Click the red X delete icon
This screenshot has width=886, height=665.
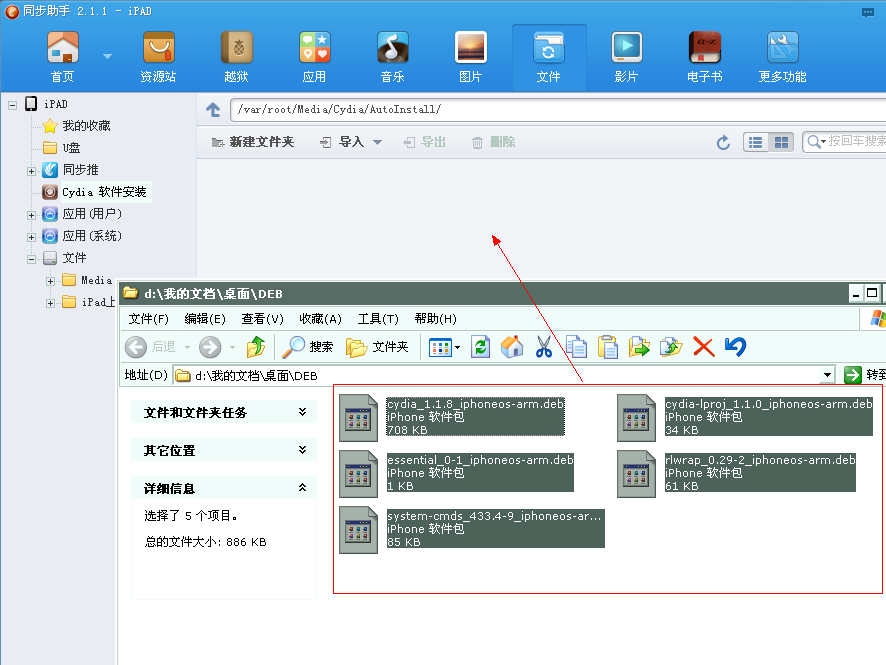pos(703,347)
